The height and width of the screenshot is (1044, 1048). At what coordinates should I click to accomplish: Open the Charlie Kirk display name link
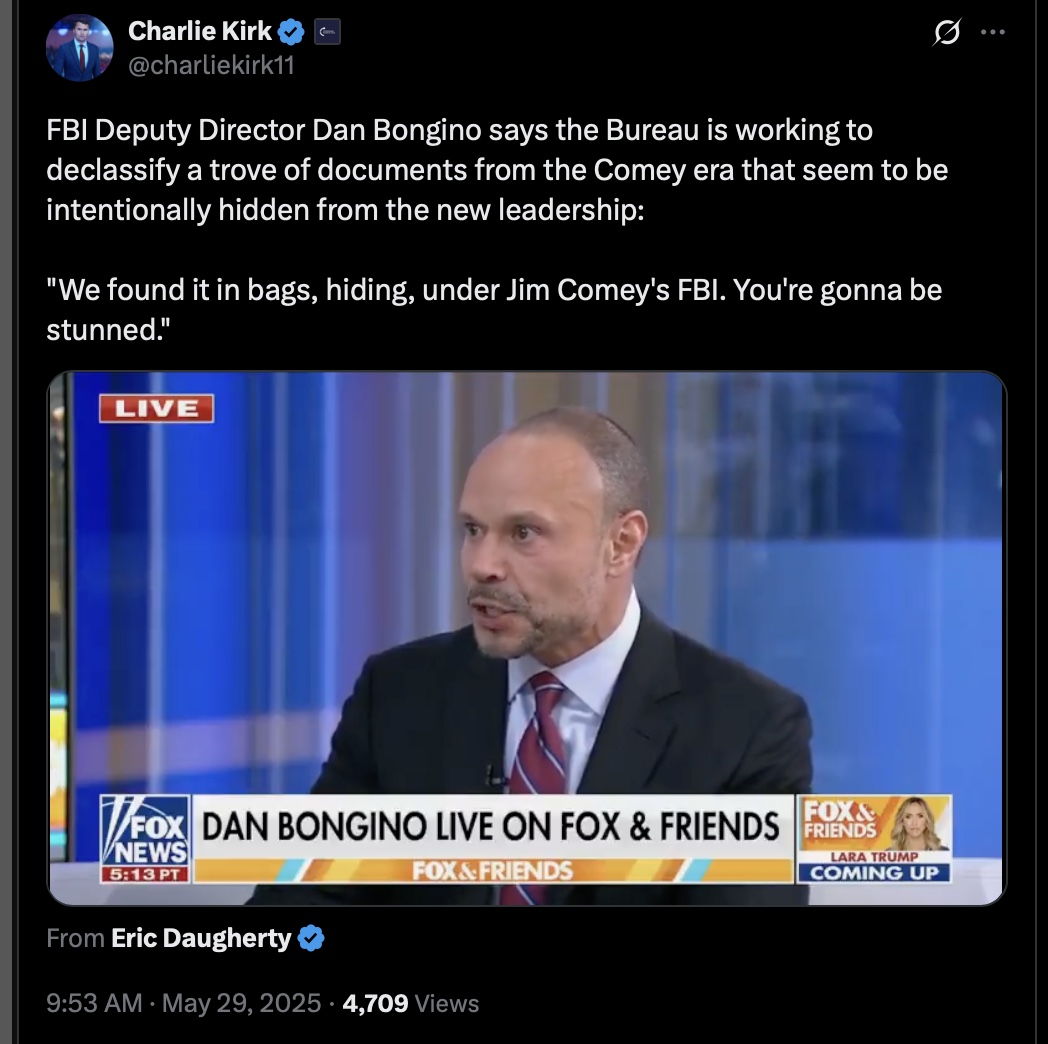199,31
